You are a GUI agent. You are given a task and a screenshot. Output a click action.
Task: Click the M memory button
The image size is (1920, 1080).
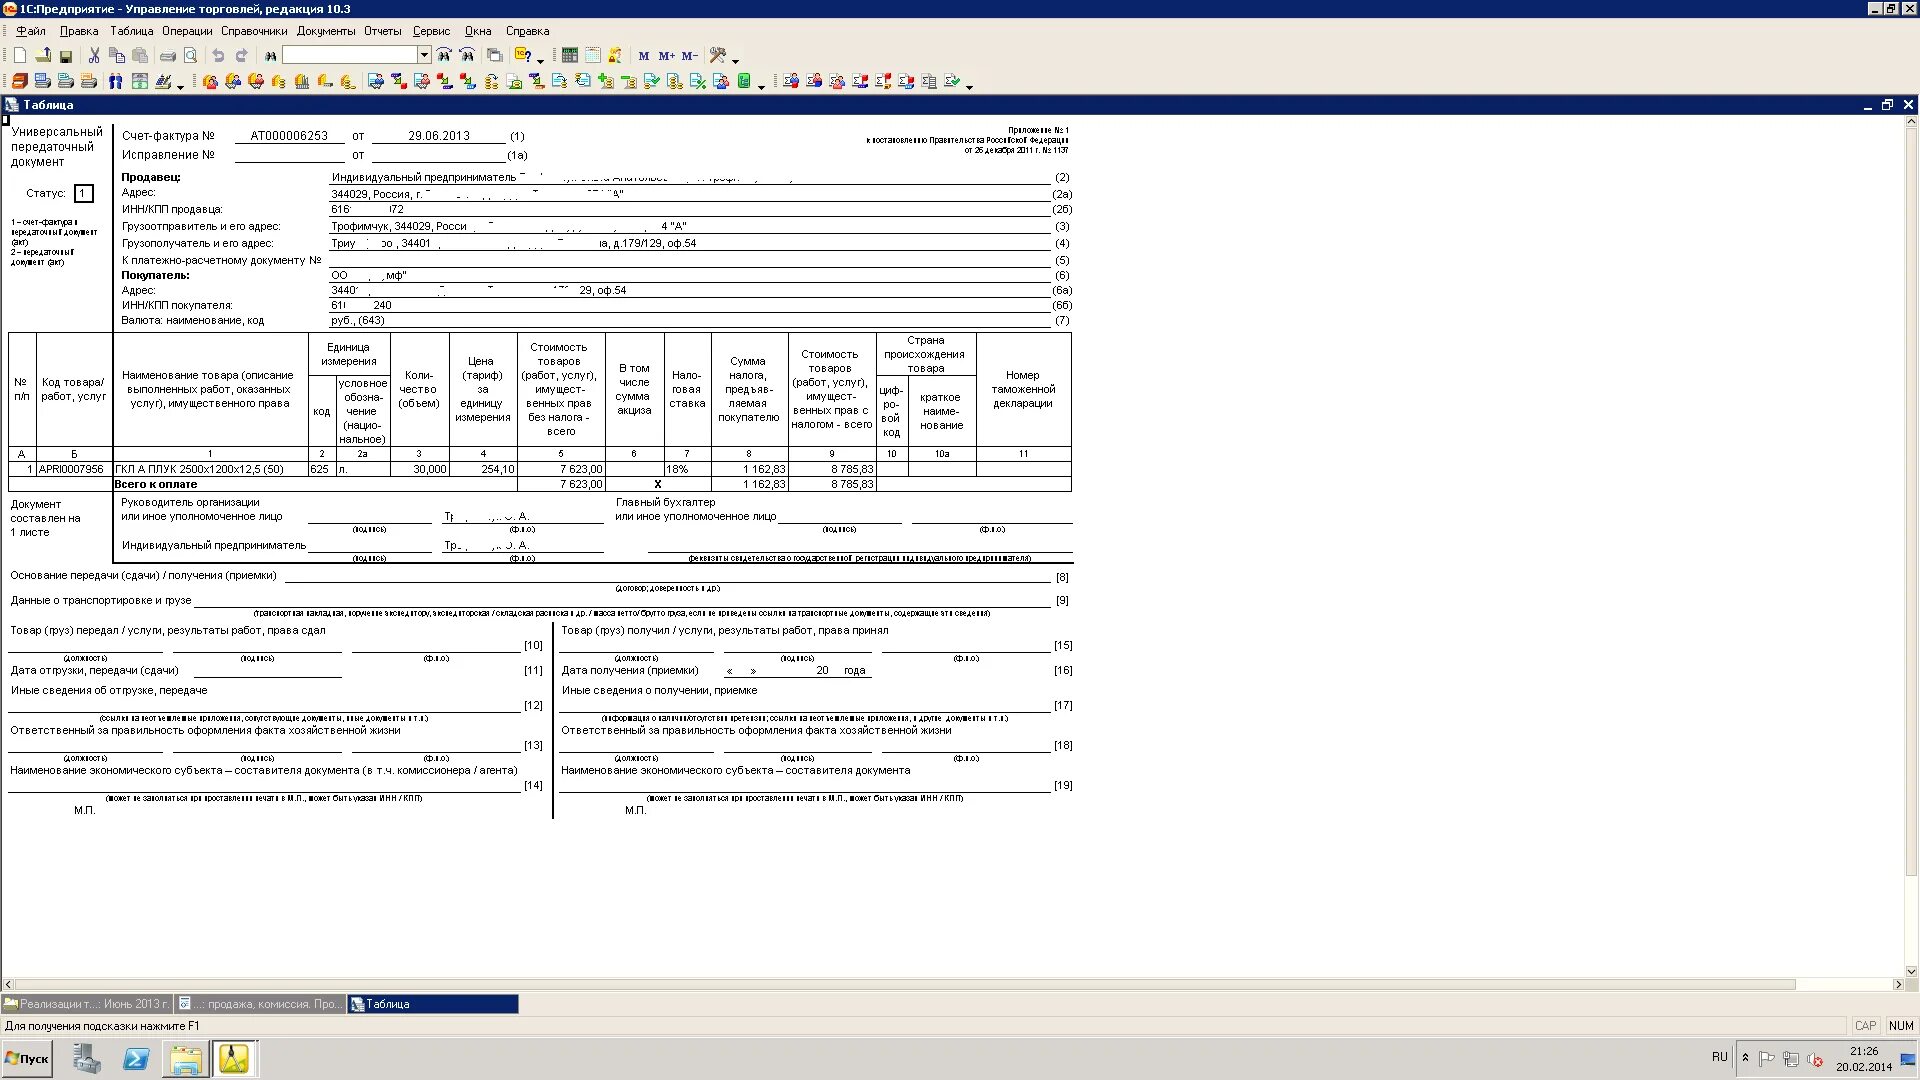(643, 56)
